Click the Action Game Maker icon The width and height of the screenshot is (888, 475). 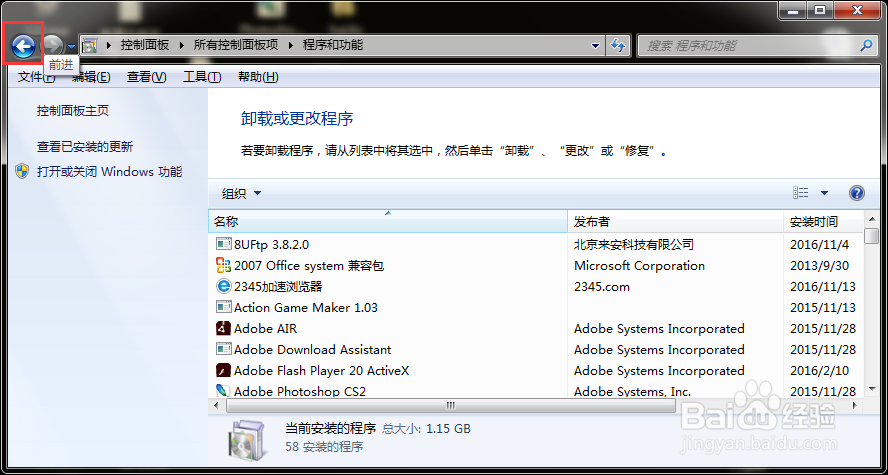[224, 307]
